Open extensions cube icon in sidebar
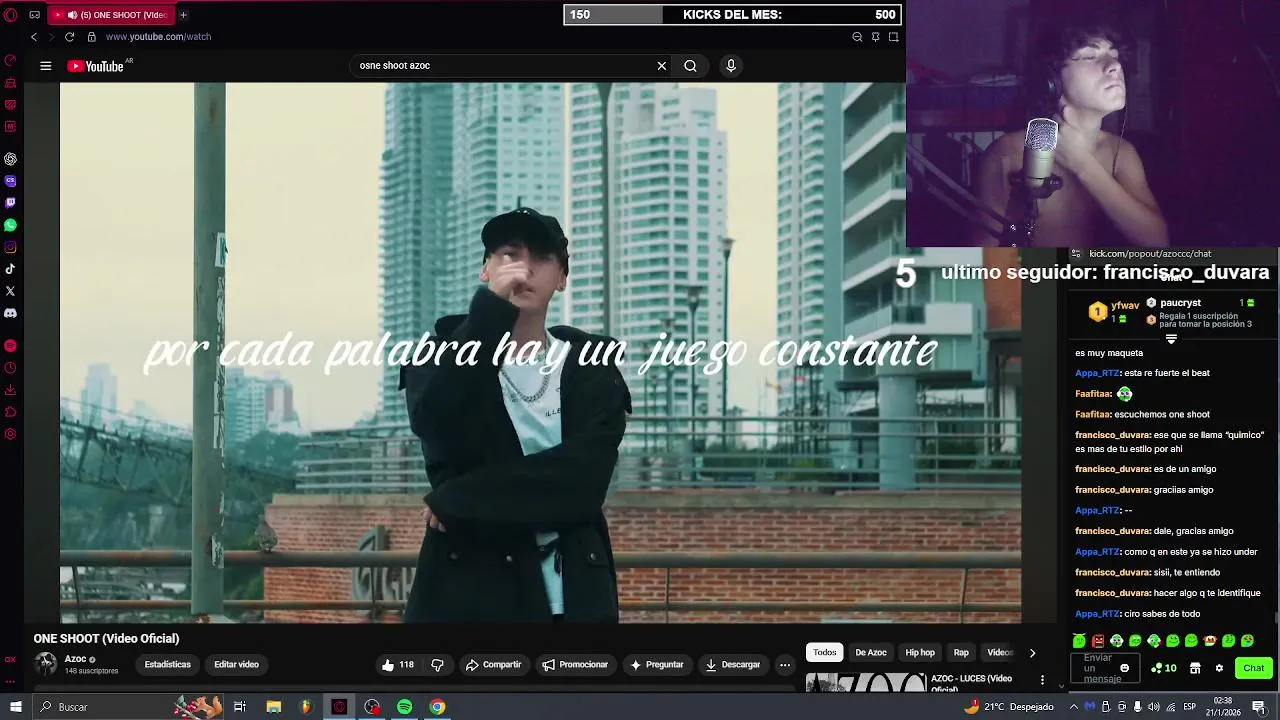Screen dimensions: 1280x720 (10, 412)
